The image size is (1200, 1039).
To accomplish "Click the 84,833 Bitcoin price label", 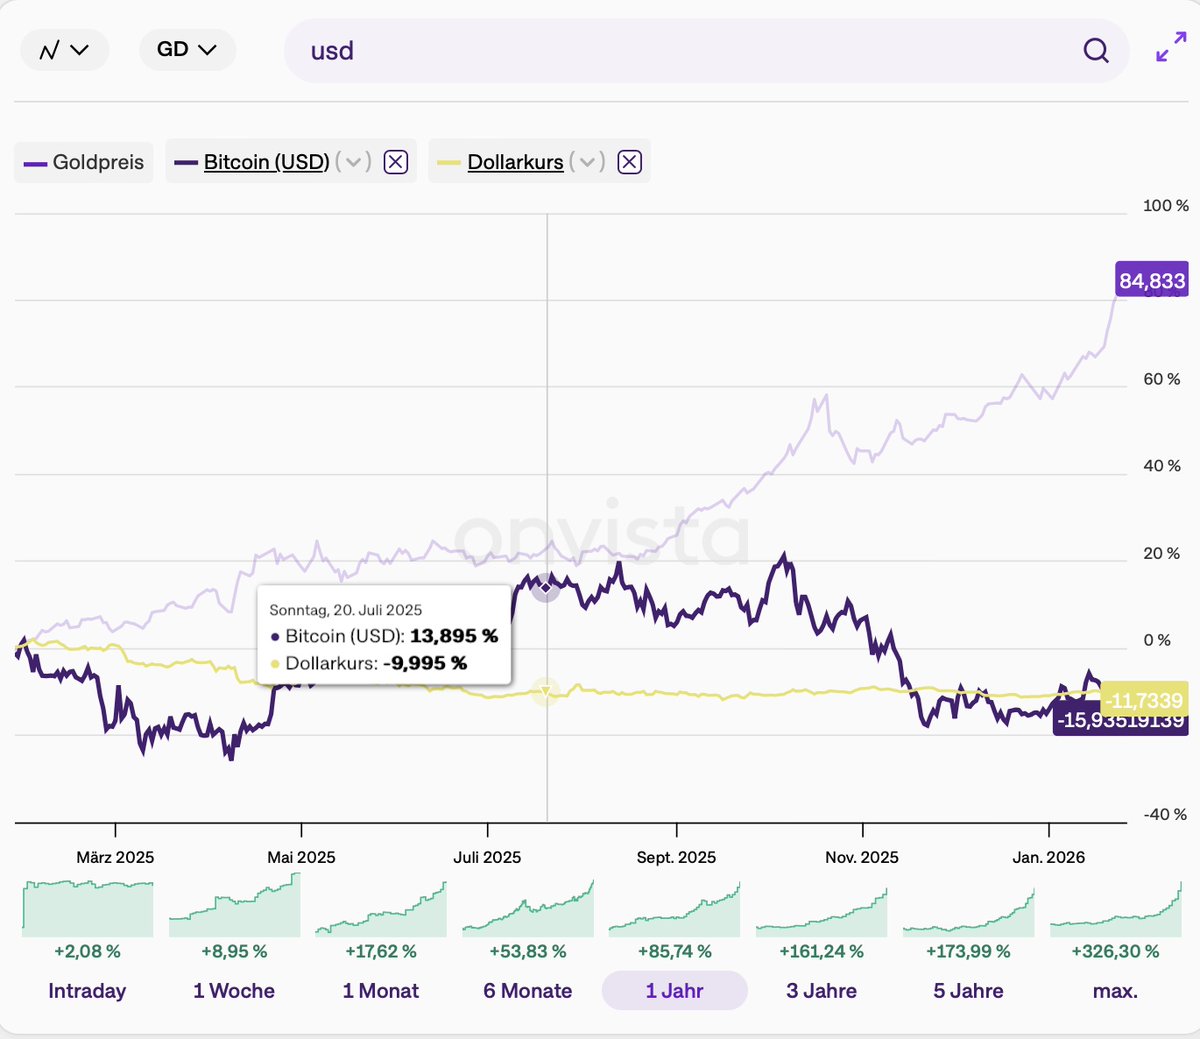I will [x=1151, y=280].
